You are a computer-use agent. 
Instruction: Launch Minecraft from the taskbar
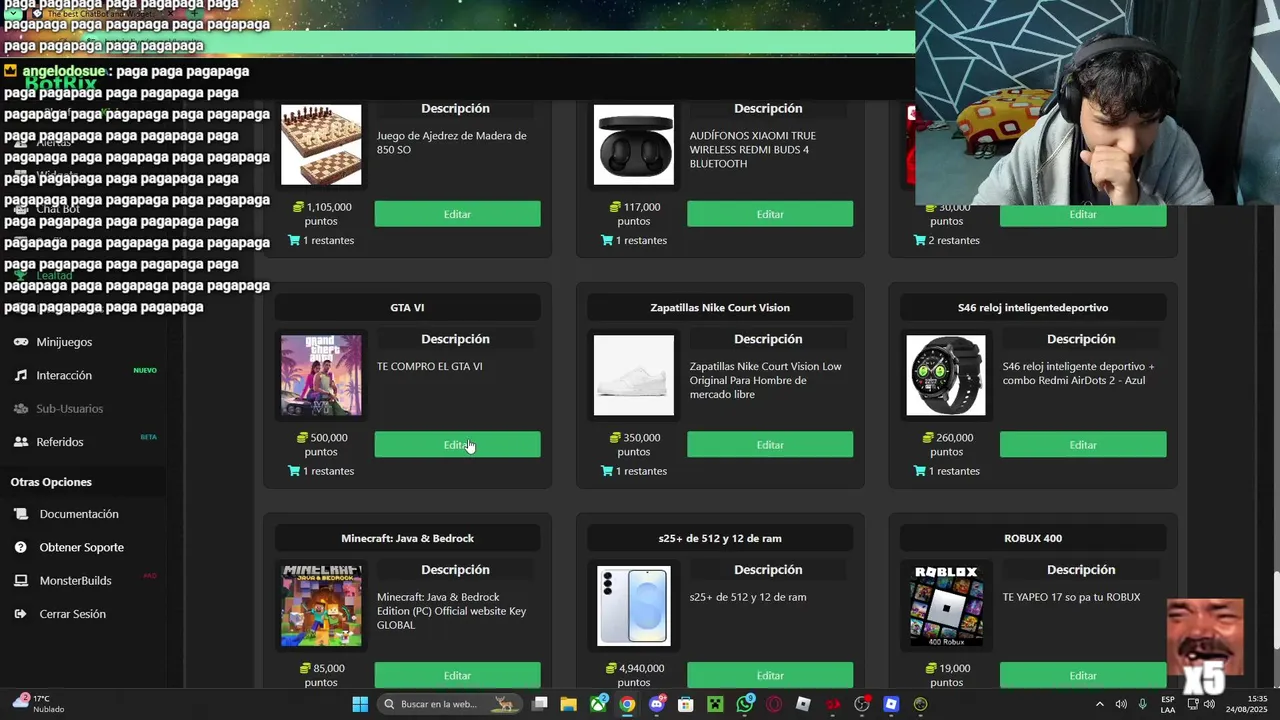point(715,704)
